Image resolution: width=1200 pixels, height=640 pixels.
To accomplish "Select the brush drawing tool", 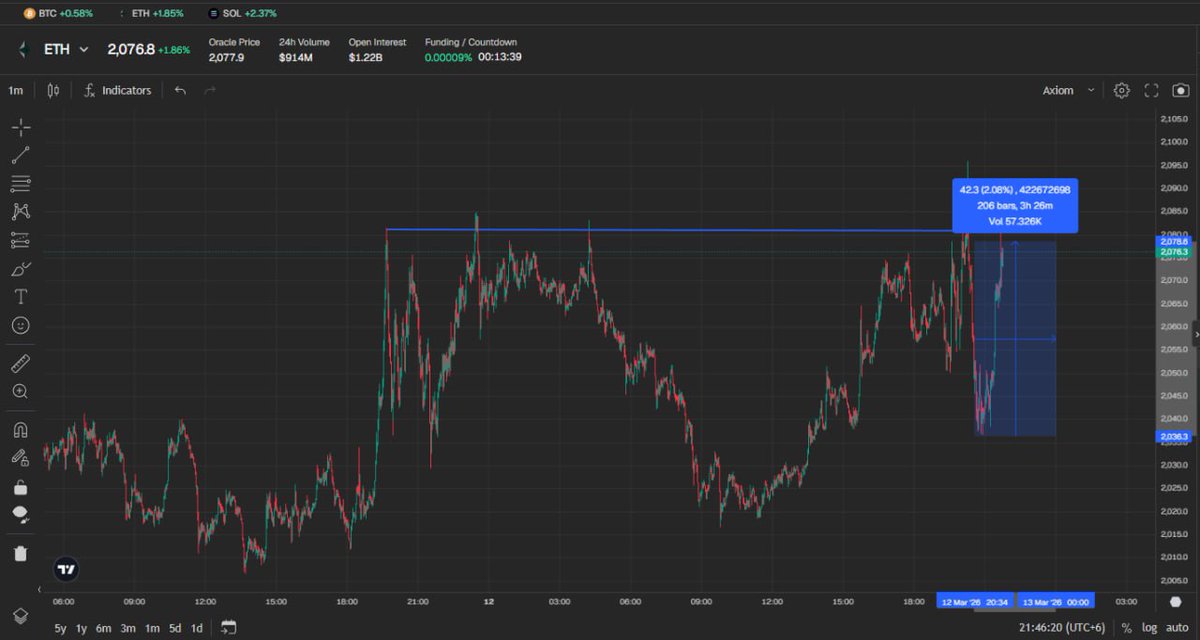I will tap(21, 269).
